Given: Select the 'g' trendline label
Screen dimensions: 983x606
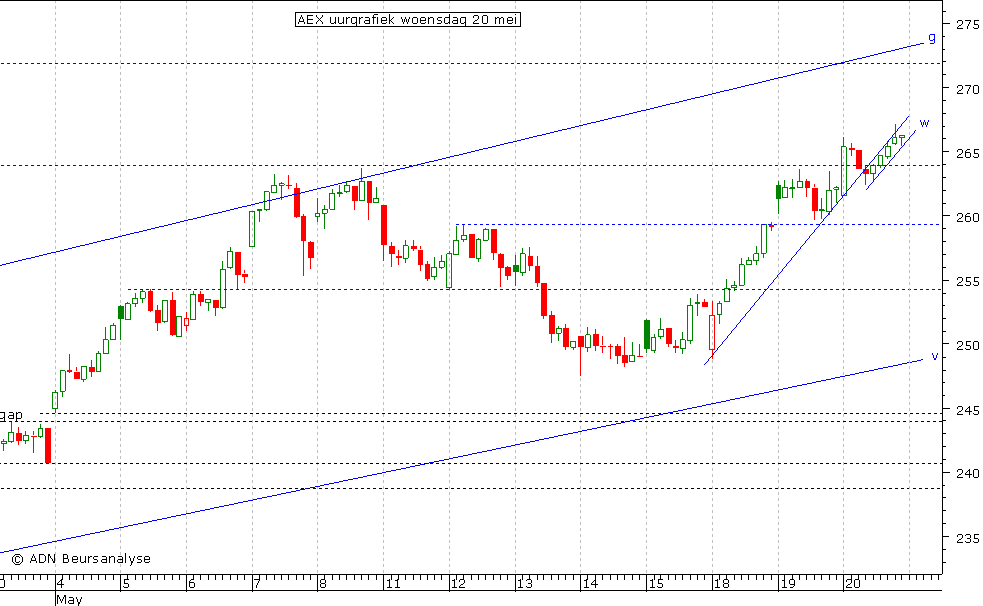Looking at the screenshot, I should click(x=932, y=38).
